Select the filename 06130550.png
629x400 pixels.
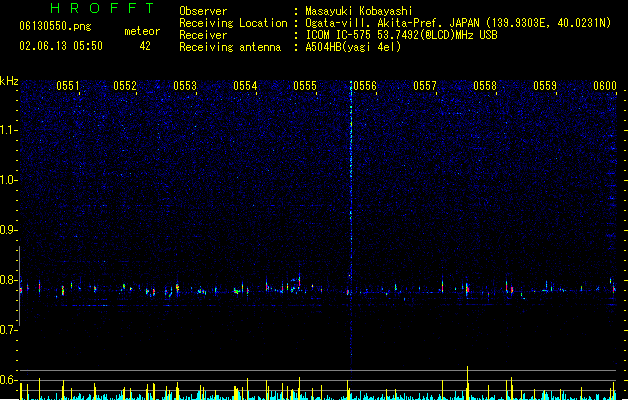pos(55,26)
